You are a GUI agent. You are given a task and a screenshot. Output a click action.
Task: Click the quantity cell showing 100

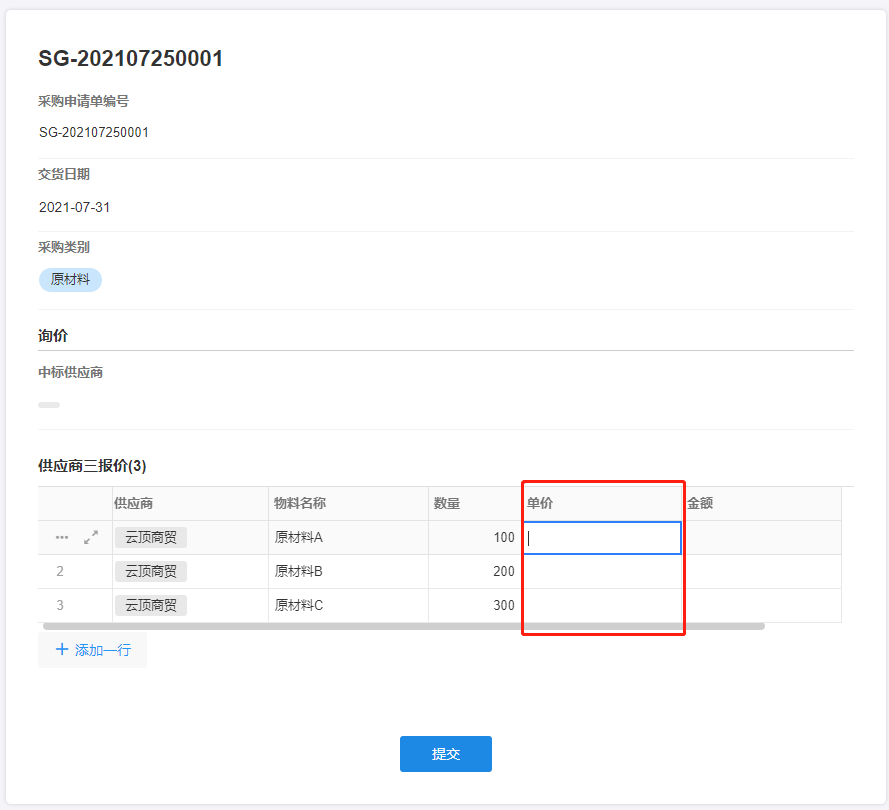(x=475, y=538)
